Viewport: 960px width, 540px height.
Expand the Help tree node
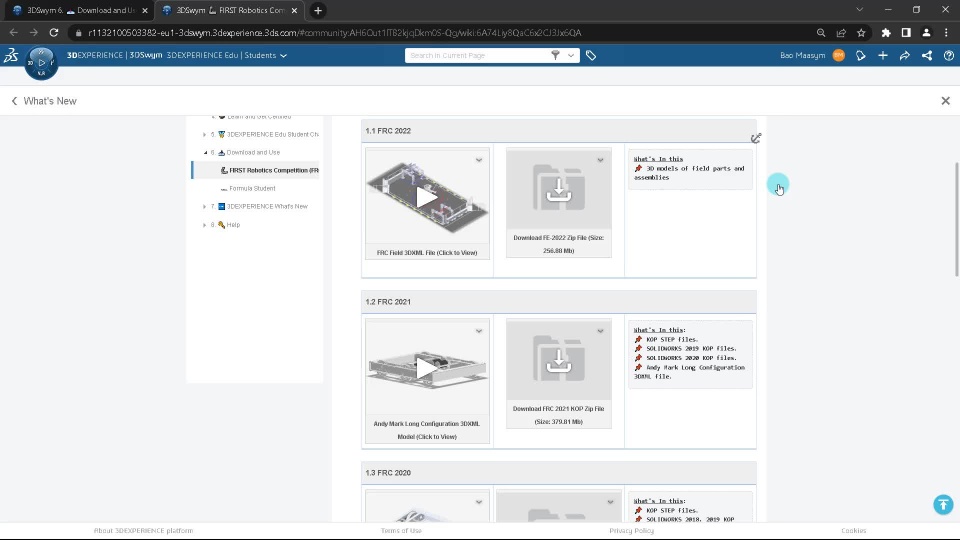click(x=204, y=225)
